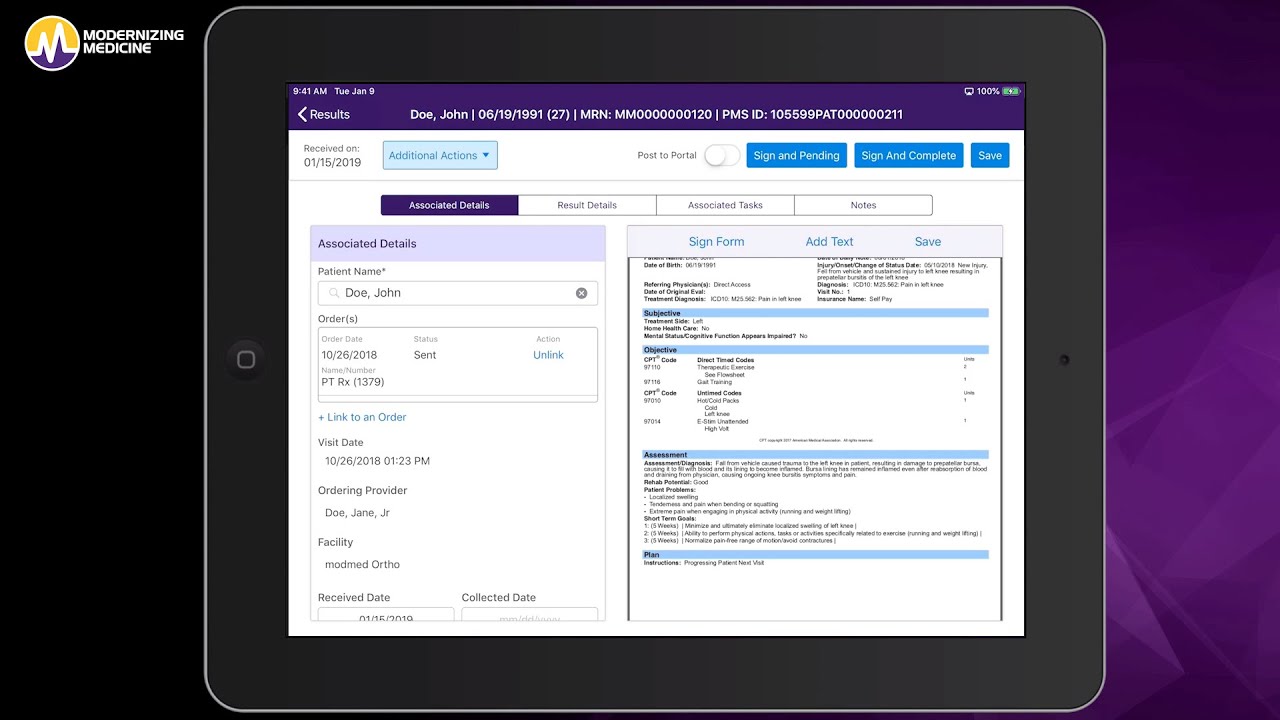Click the top Save button

[x=990, y=155]
